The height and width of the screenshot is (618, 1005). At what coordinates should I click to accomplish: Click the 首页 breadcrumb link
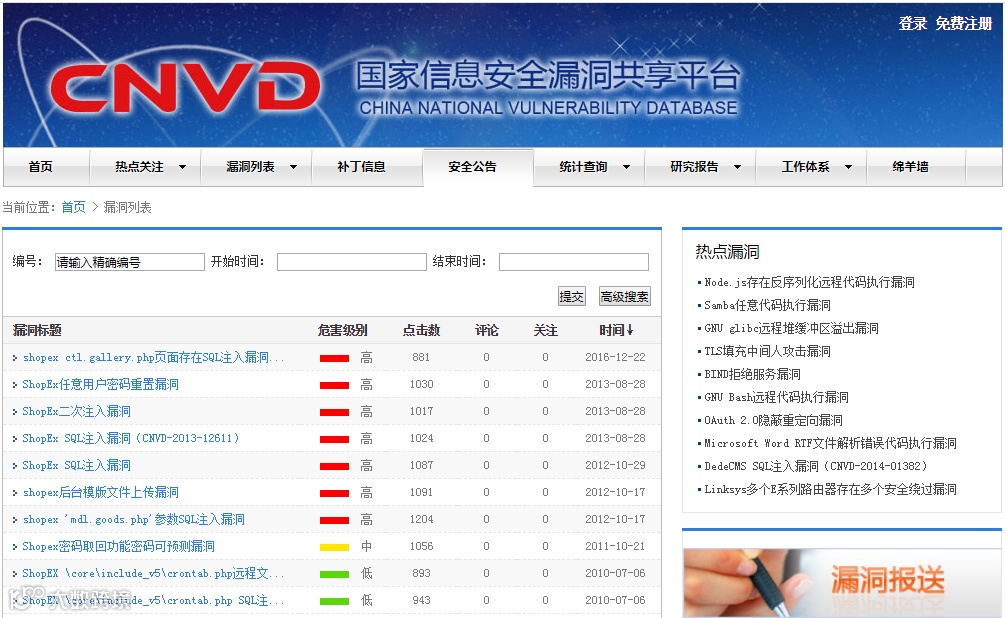pyautogui.click(x=73, y=207)
